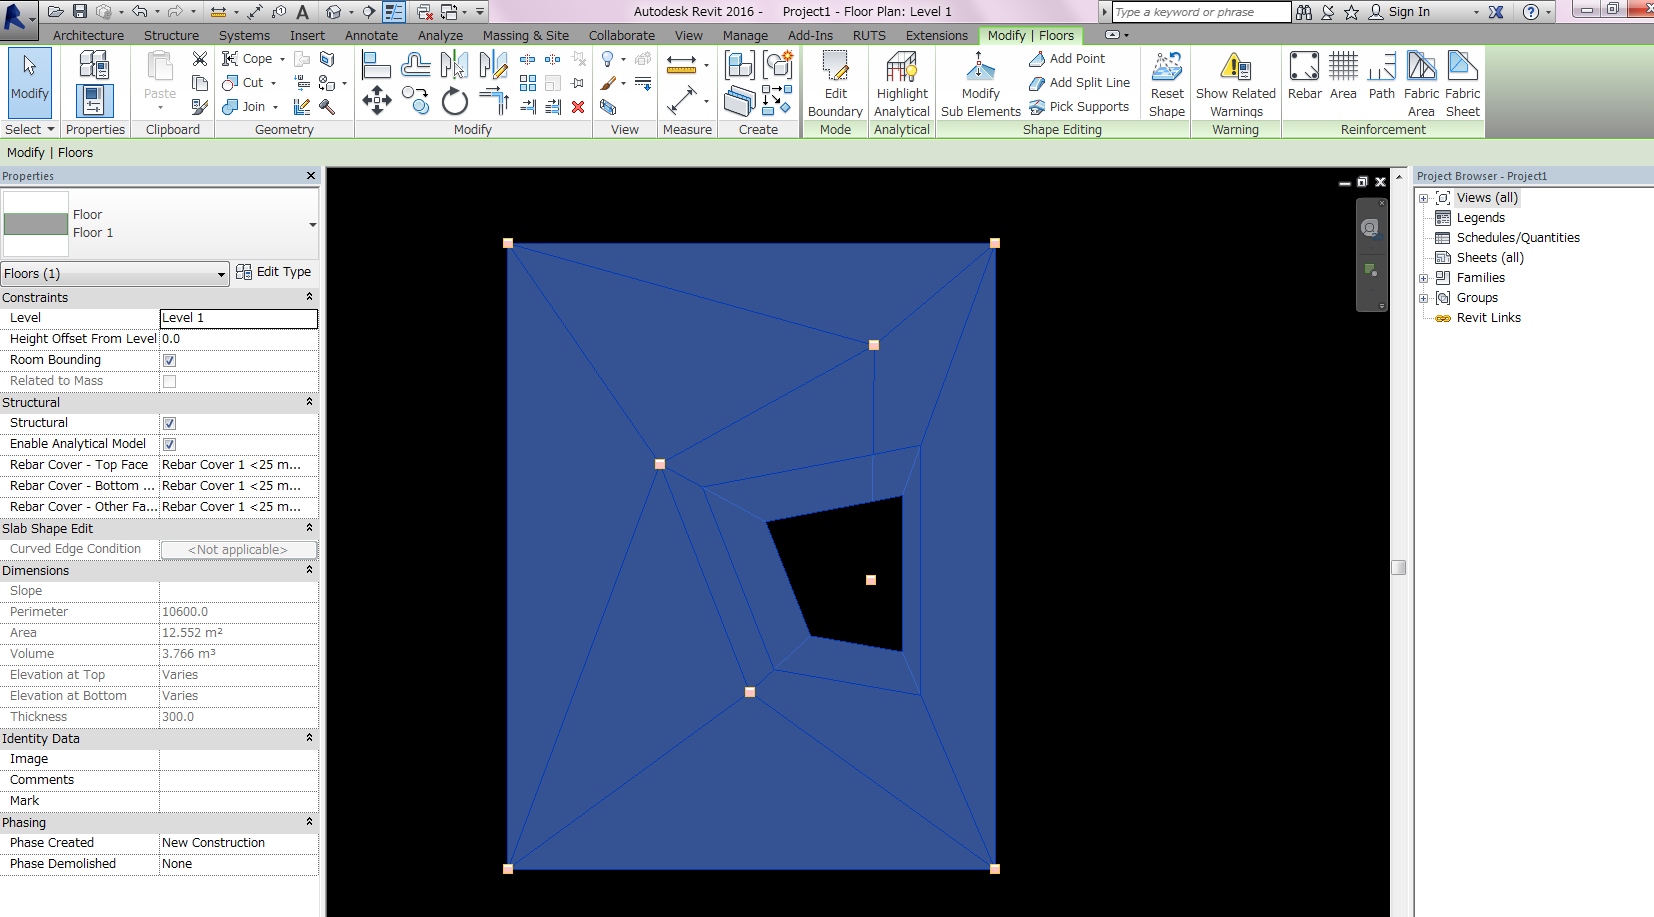Select Fabric Sheet tool
The image size is (1654, 917).
tap(1462, 84)
